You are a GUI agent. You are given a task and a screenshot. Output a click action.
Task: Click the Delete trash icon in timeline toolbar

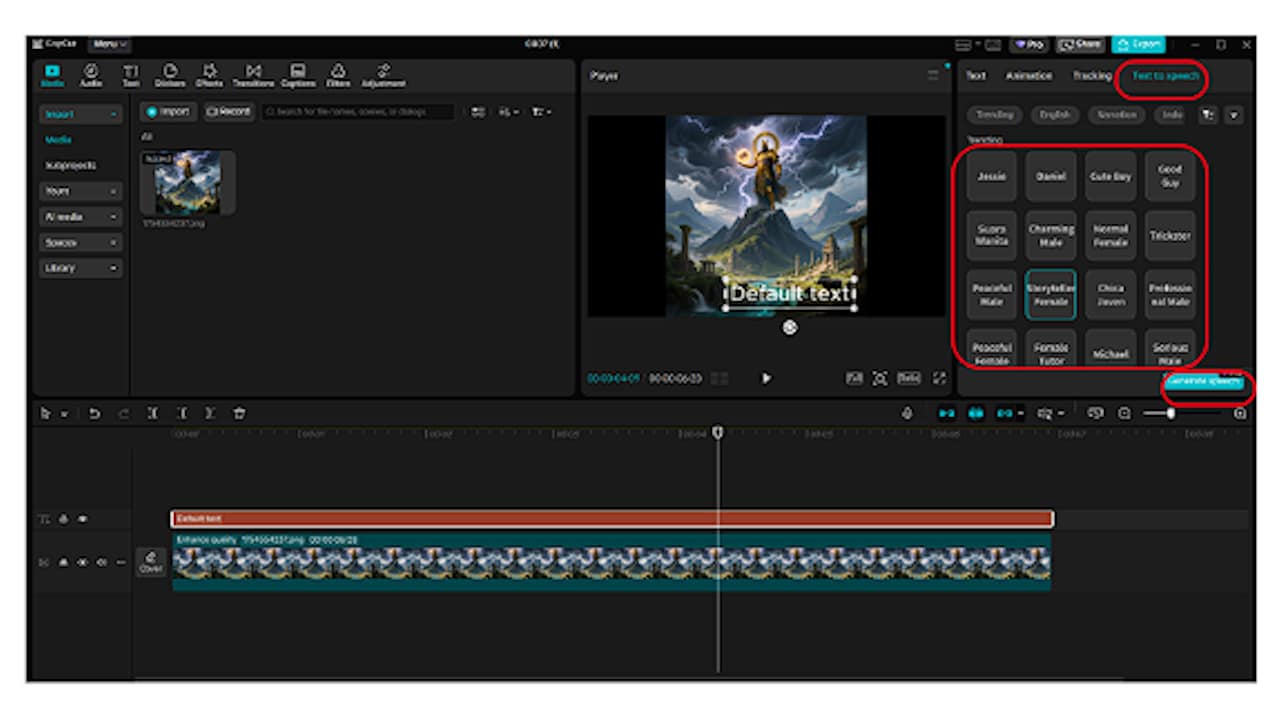tap(239, 412)
